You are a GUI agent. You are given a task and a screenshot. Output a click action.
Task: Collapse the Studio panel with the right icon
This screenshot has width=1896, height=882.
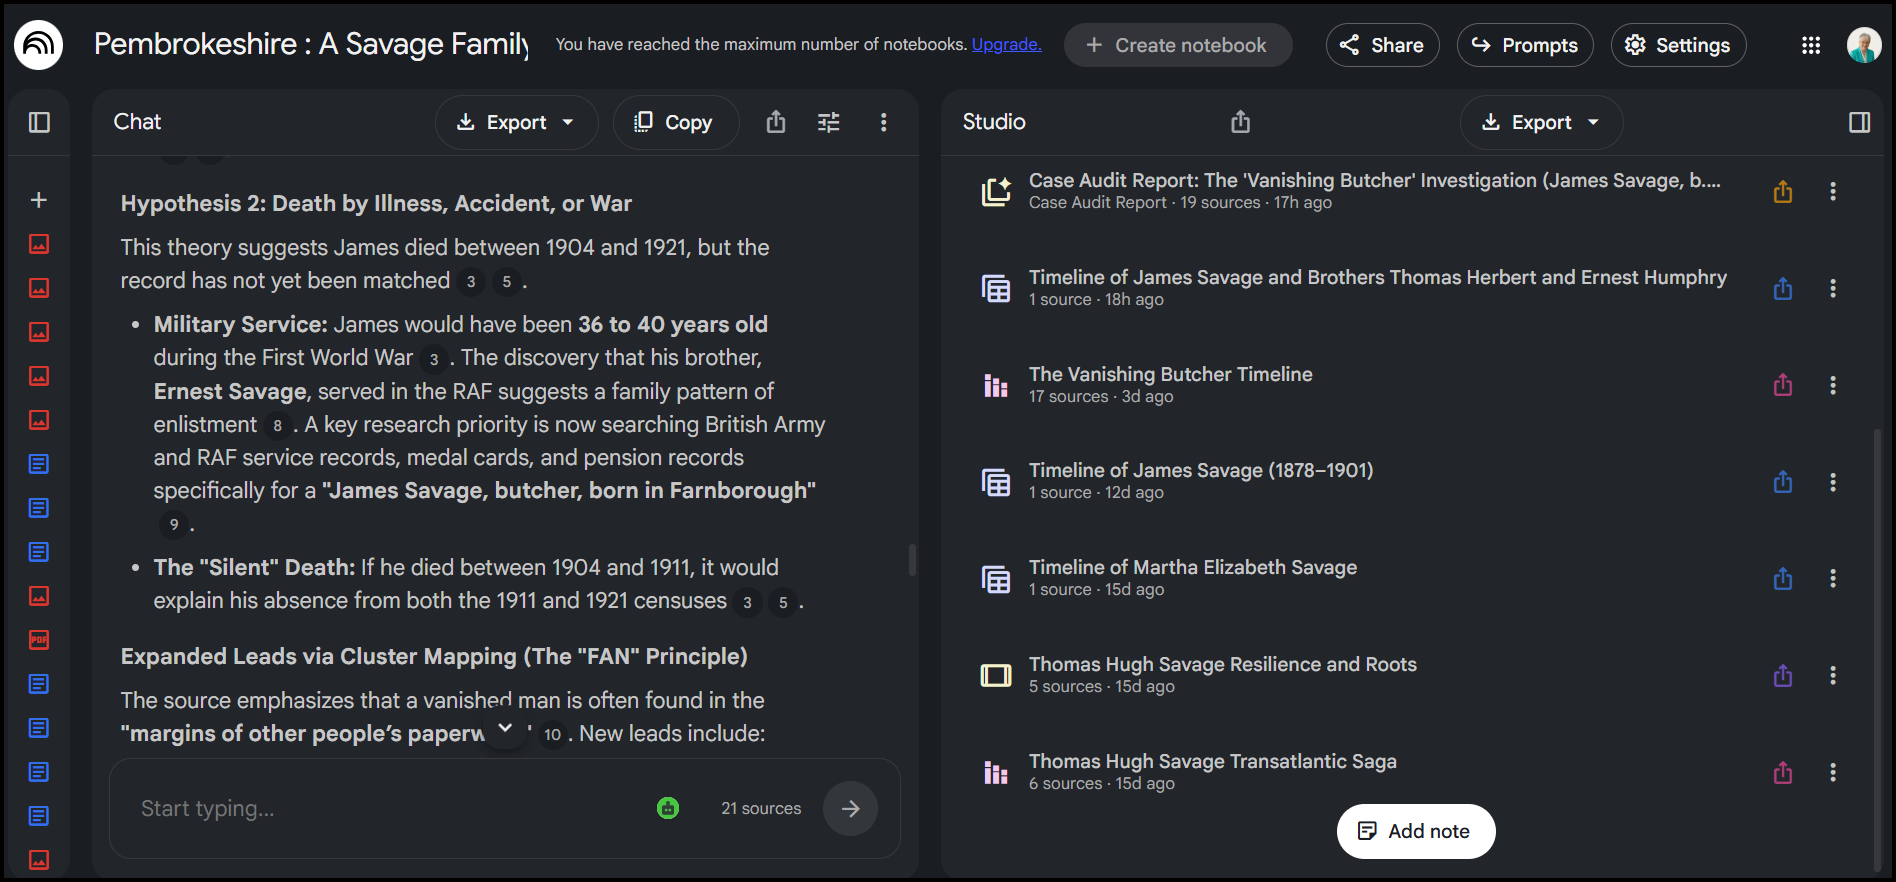coord(1859,122)
